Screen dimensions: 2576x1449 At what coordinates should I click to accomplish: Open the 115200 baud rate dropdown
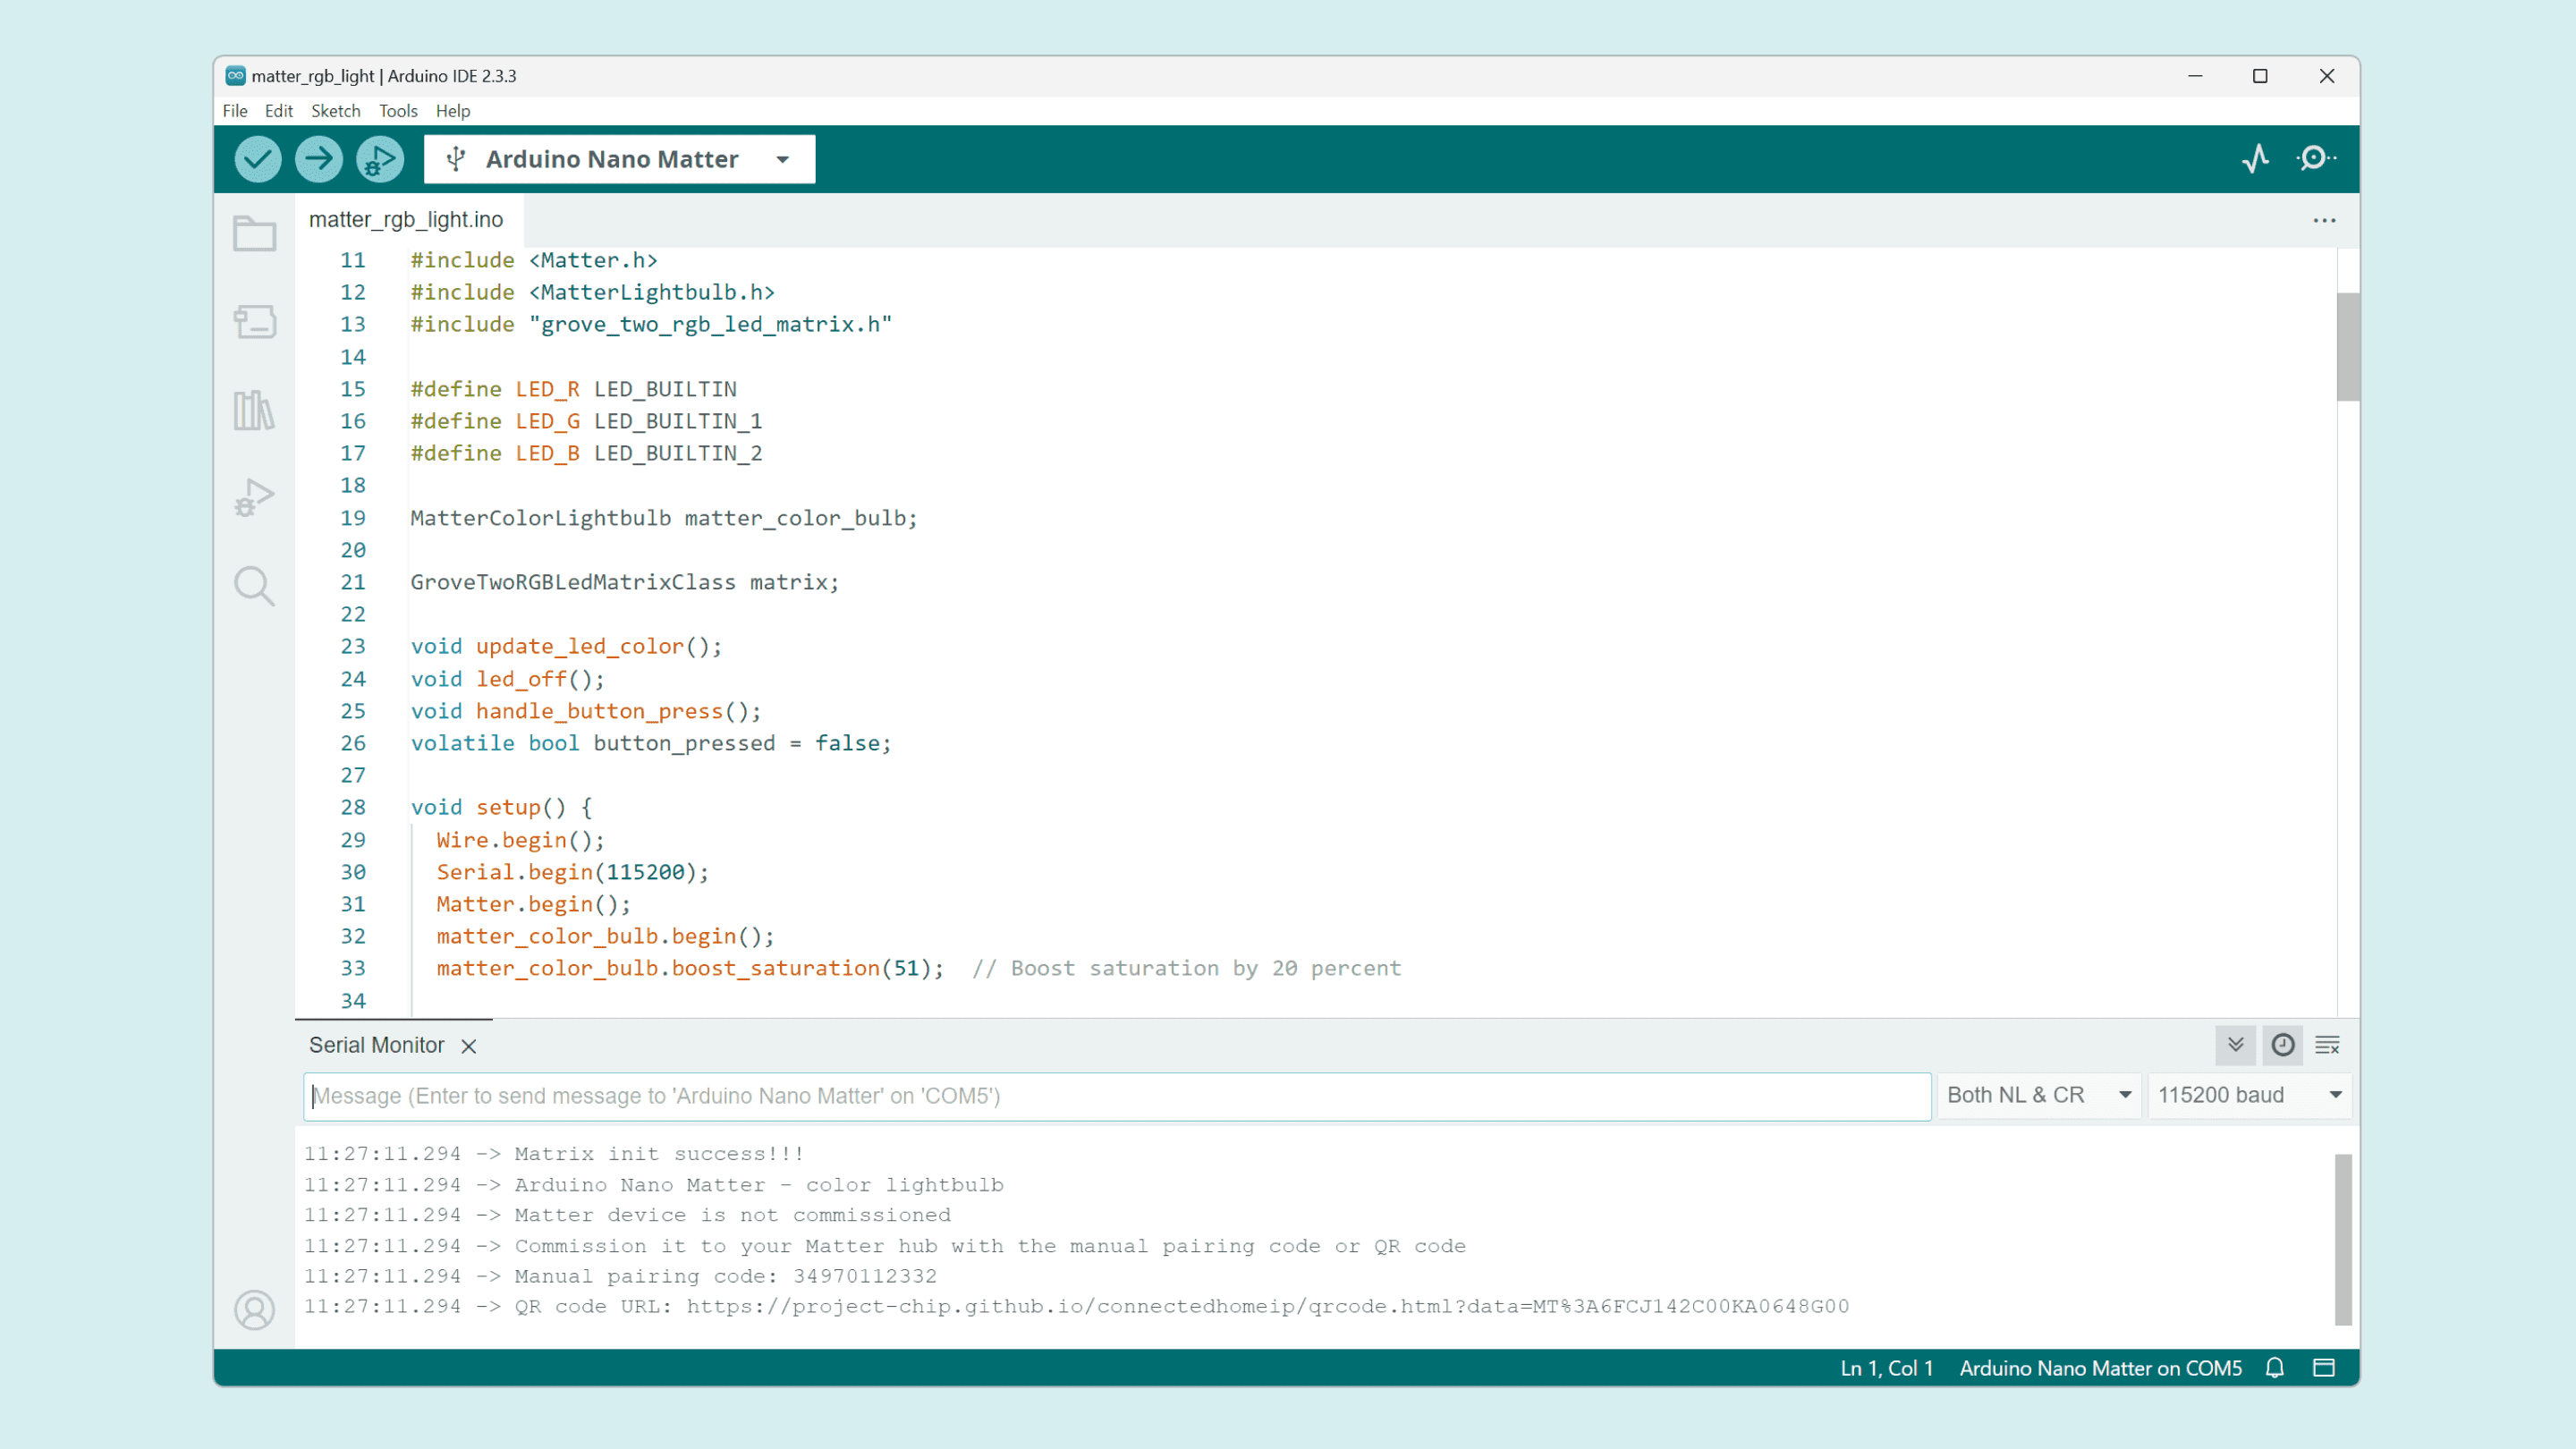click(2249, 1095)
